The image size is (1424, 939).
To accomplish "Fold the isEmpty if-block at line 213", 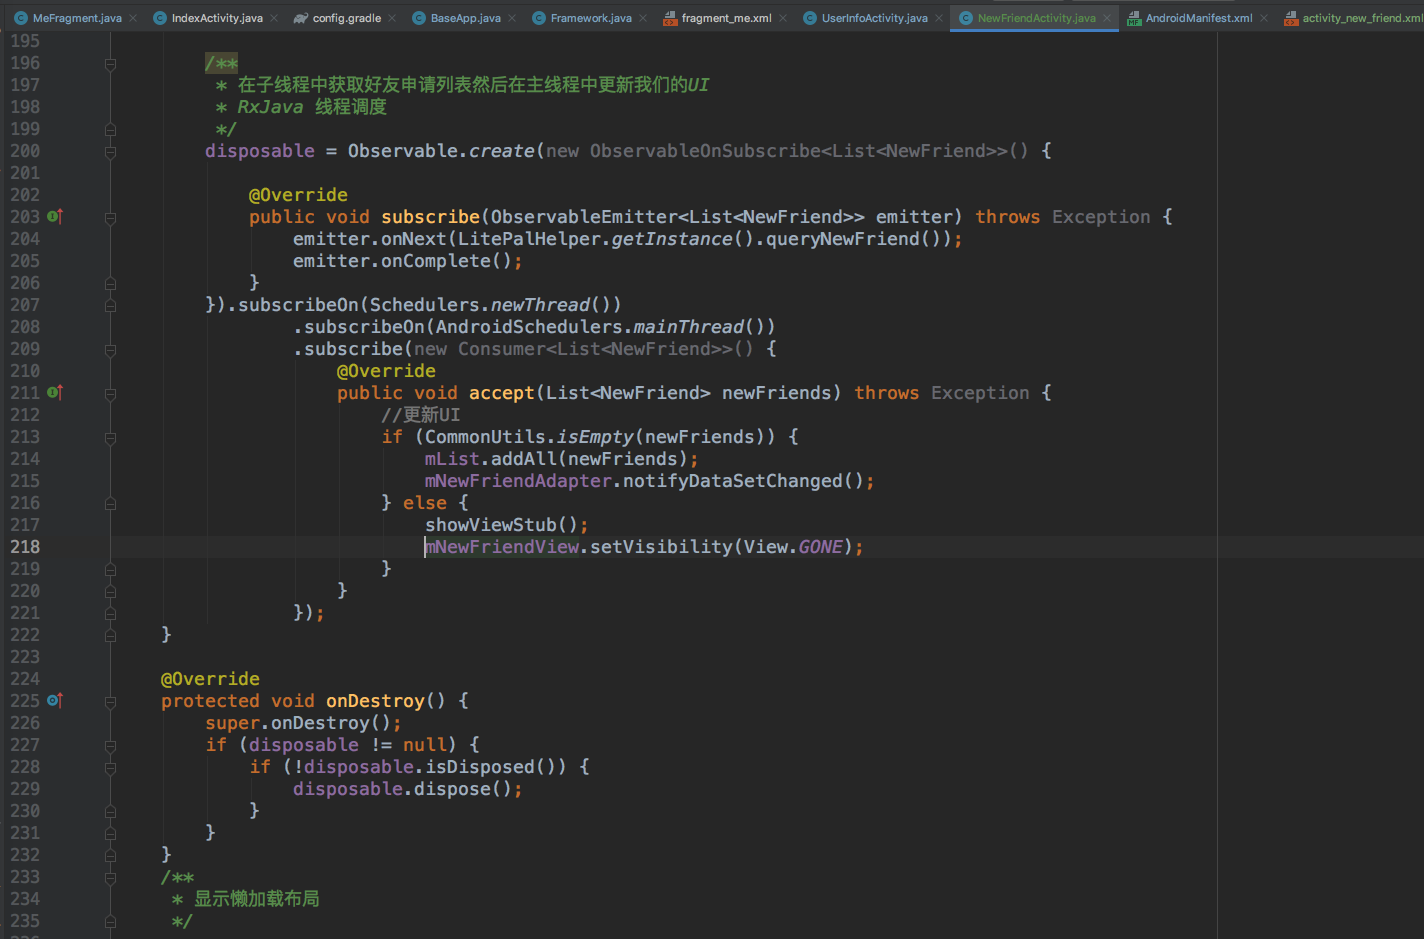I will 110,438.
